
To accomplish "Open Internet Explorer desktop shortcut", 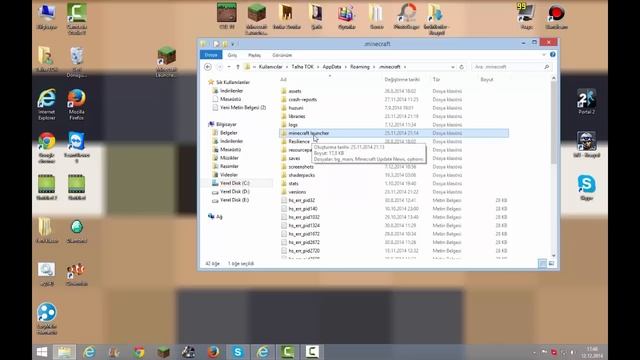I will point(47,104).
